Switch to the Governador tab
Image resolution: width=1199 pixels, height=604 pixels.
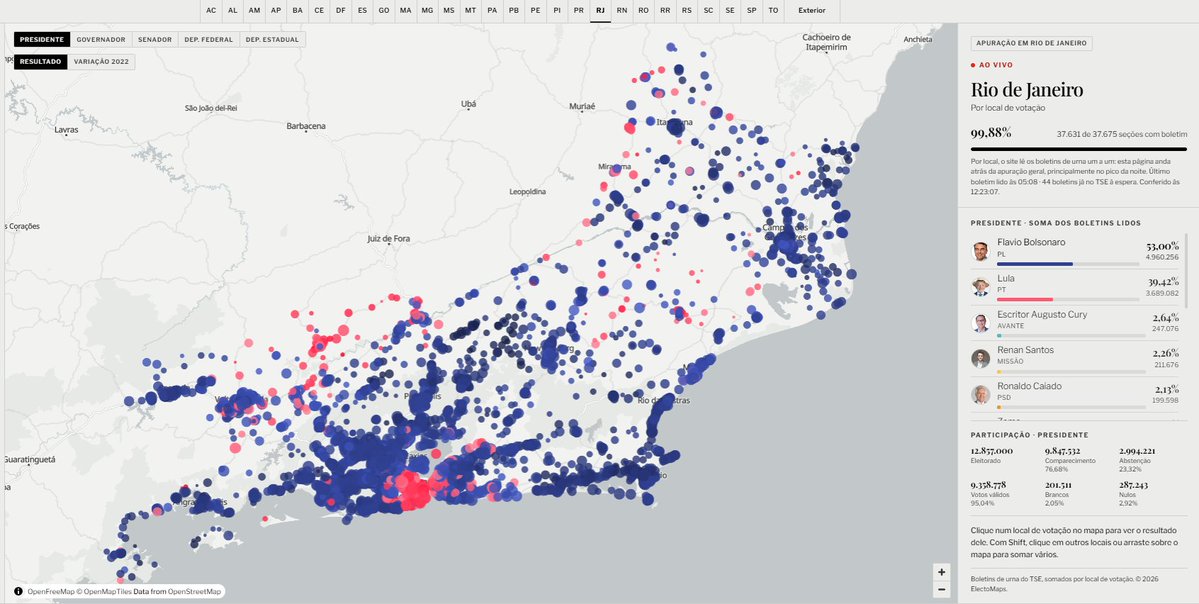point(101,39)
